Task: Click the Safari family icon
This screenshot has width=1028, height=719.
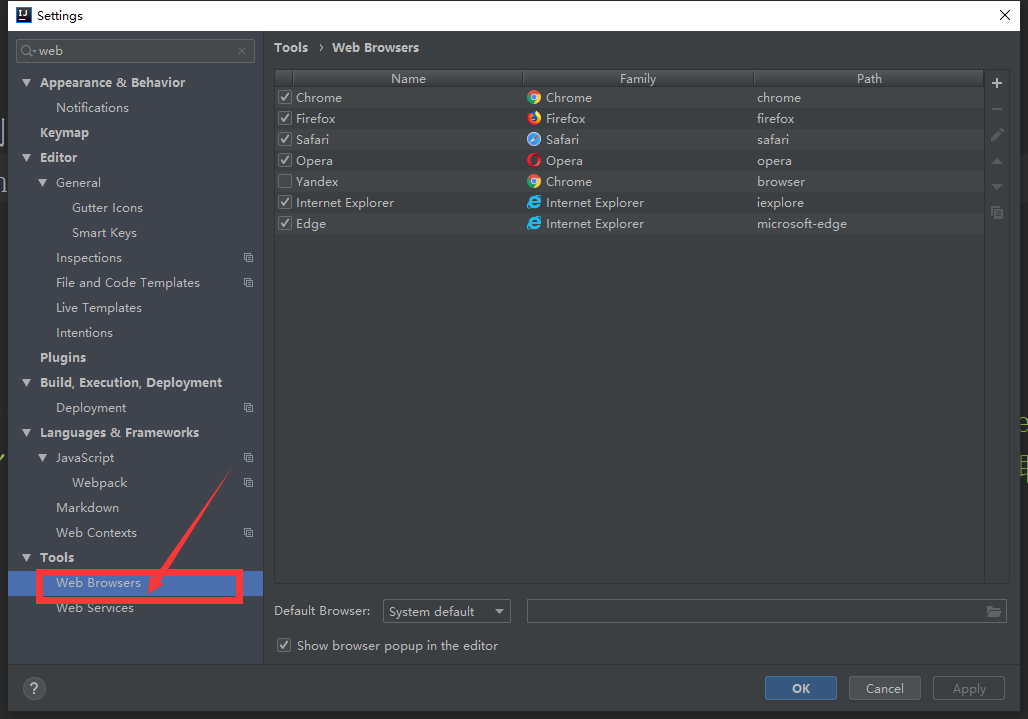Action: [x=534, y=140]
